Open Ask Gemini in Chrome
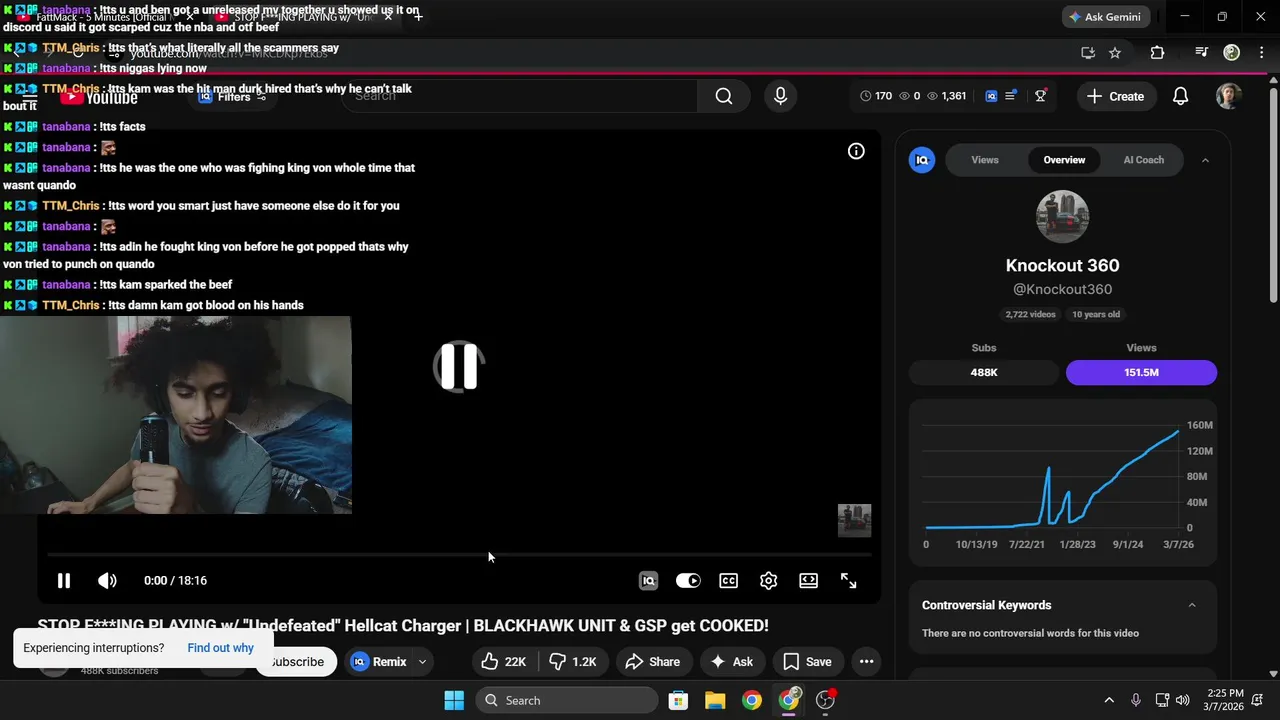 (1105, 16)
